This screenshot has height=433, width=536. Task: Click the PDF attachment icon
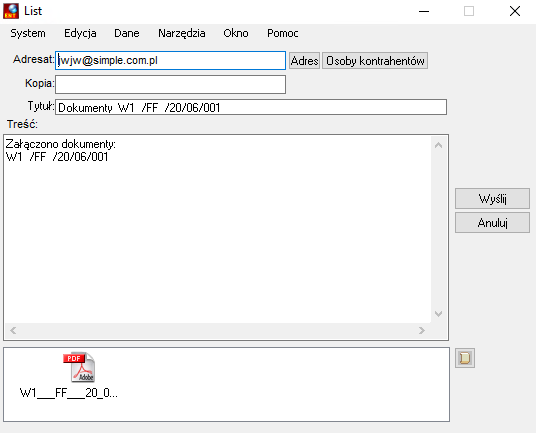click(79, 367)
